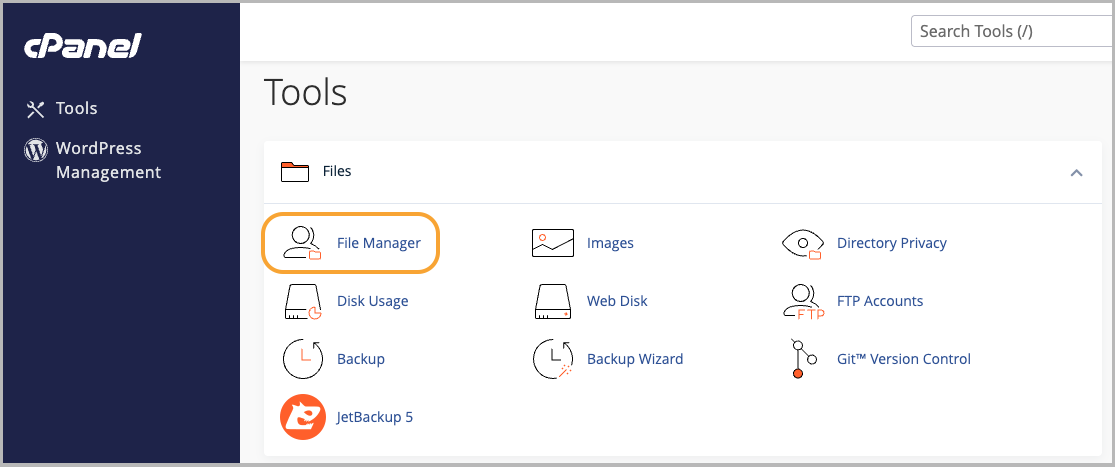Click the orange JetBackup 5 icon
Screen dimensions: 1115x467
click(302, 417)
